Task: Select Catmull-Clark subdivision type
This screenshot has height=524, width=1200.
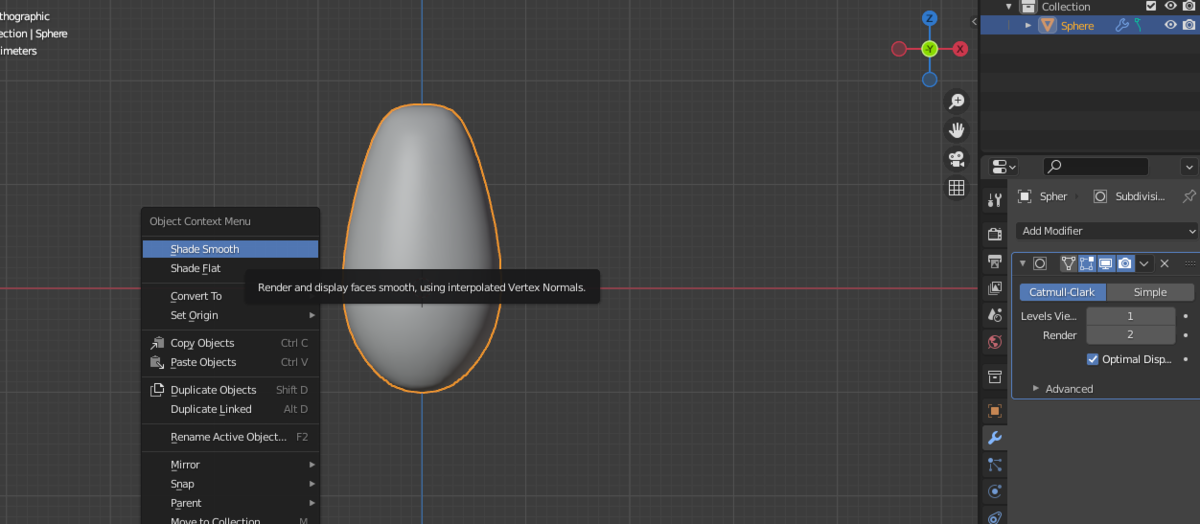Action: 1062,292
